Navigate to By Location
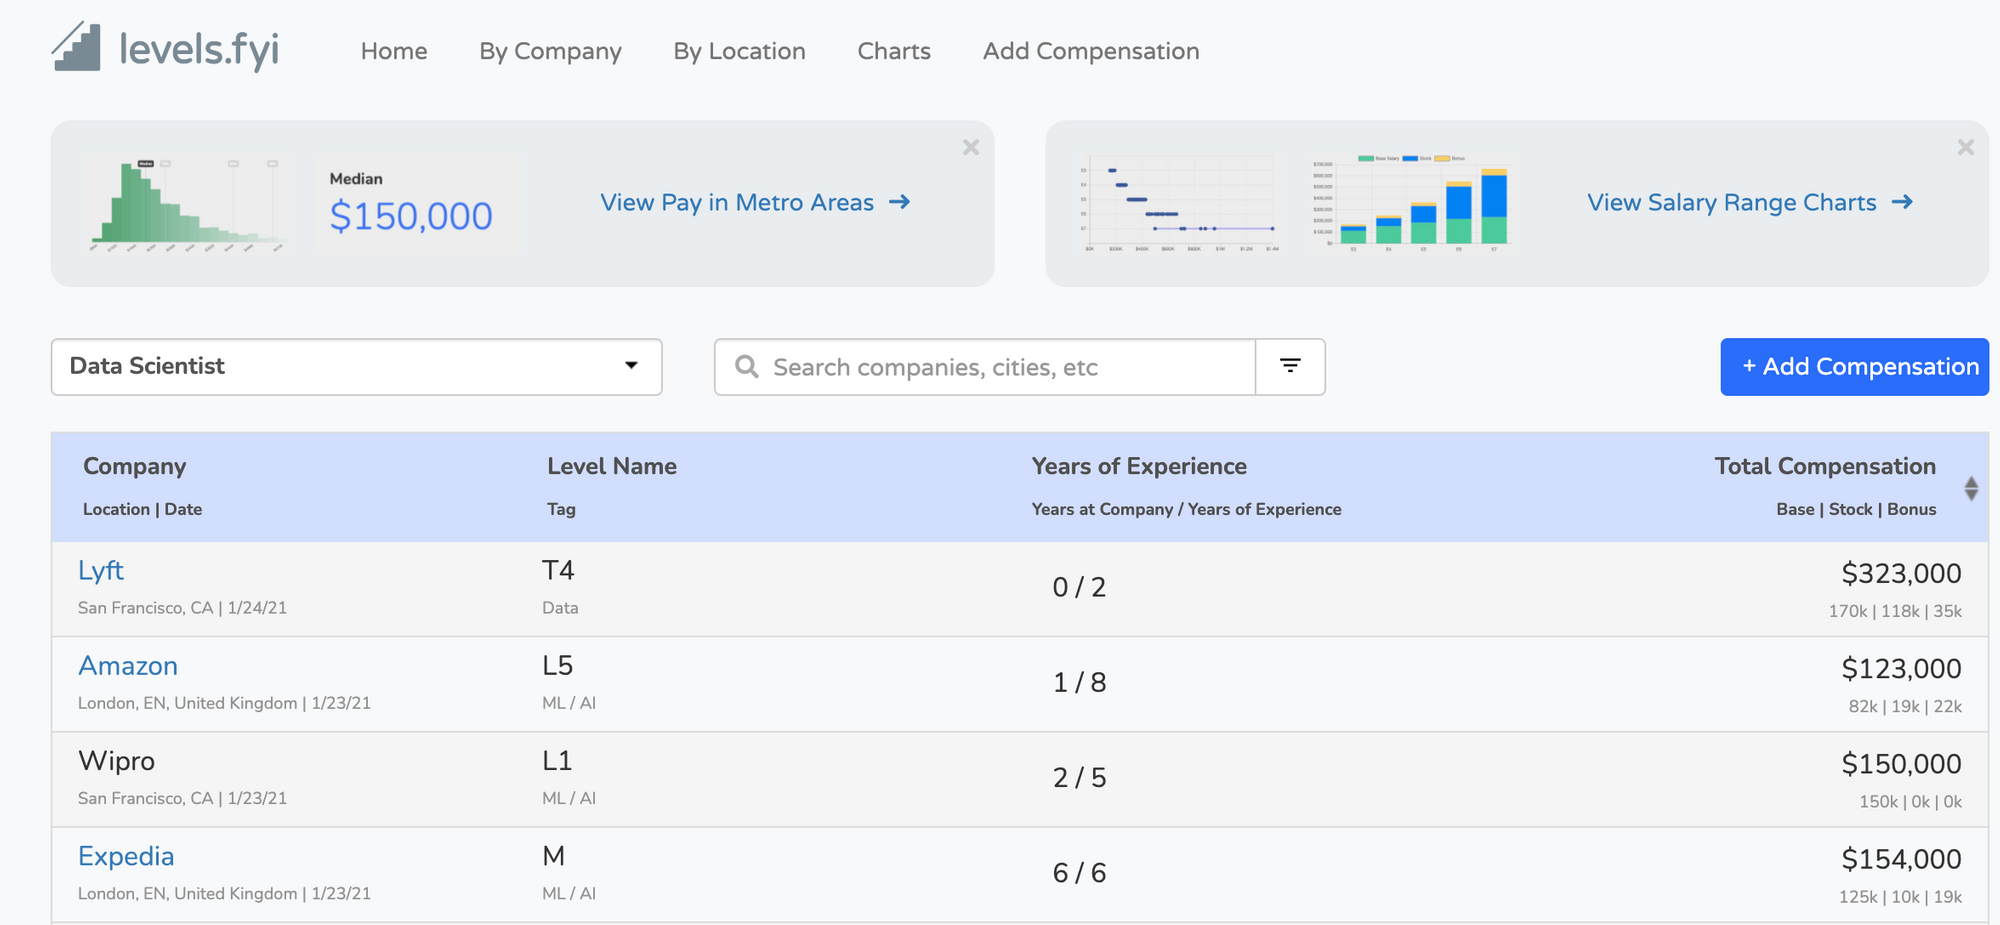Screen dimensions: 2000x925 (x=739, y=51)
